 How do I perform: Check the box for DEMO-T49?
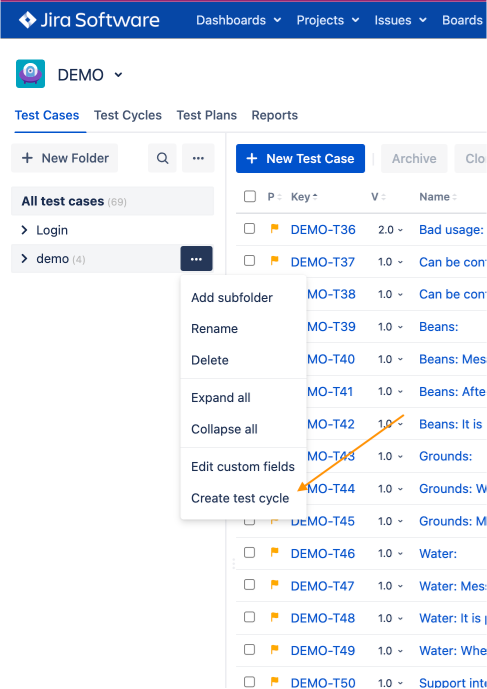[249, 649]
